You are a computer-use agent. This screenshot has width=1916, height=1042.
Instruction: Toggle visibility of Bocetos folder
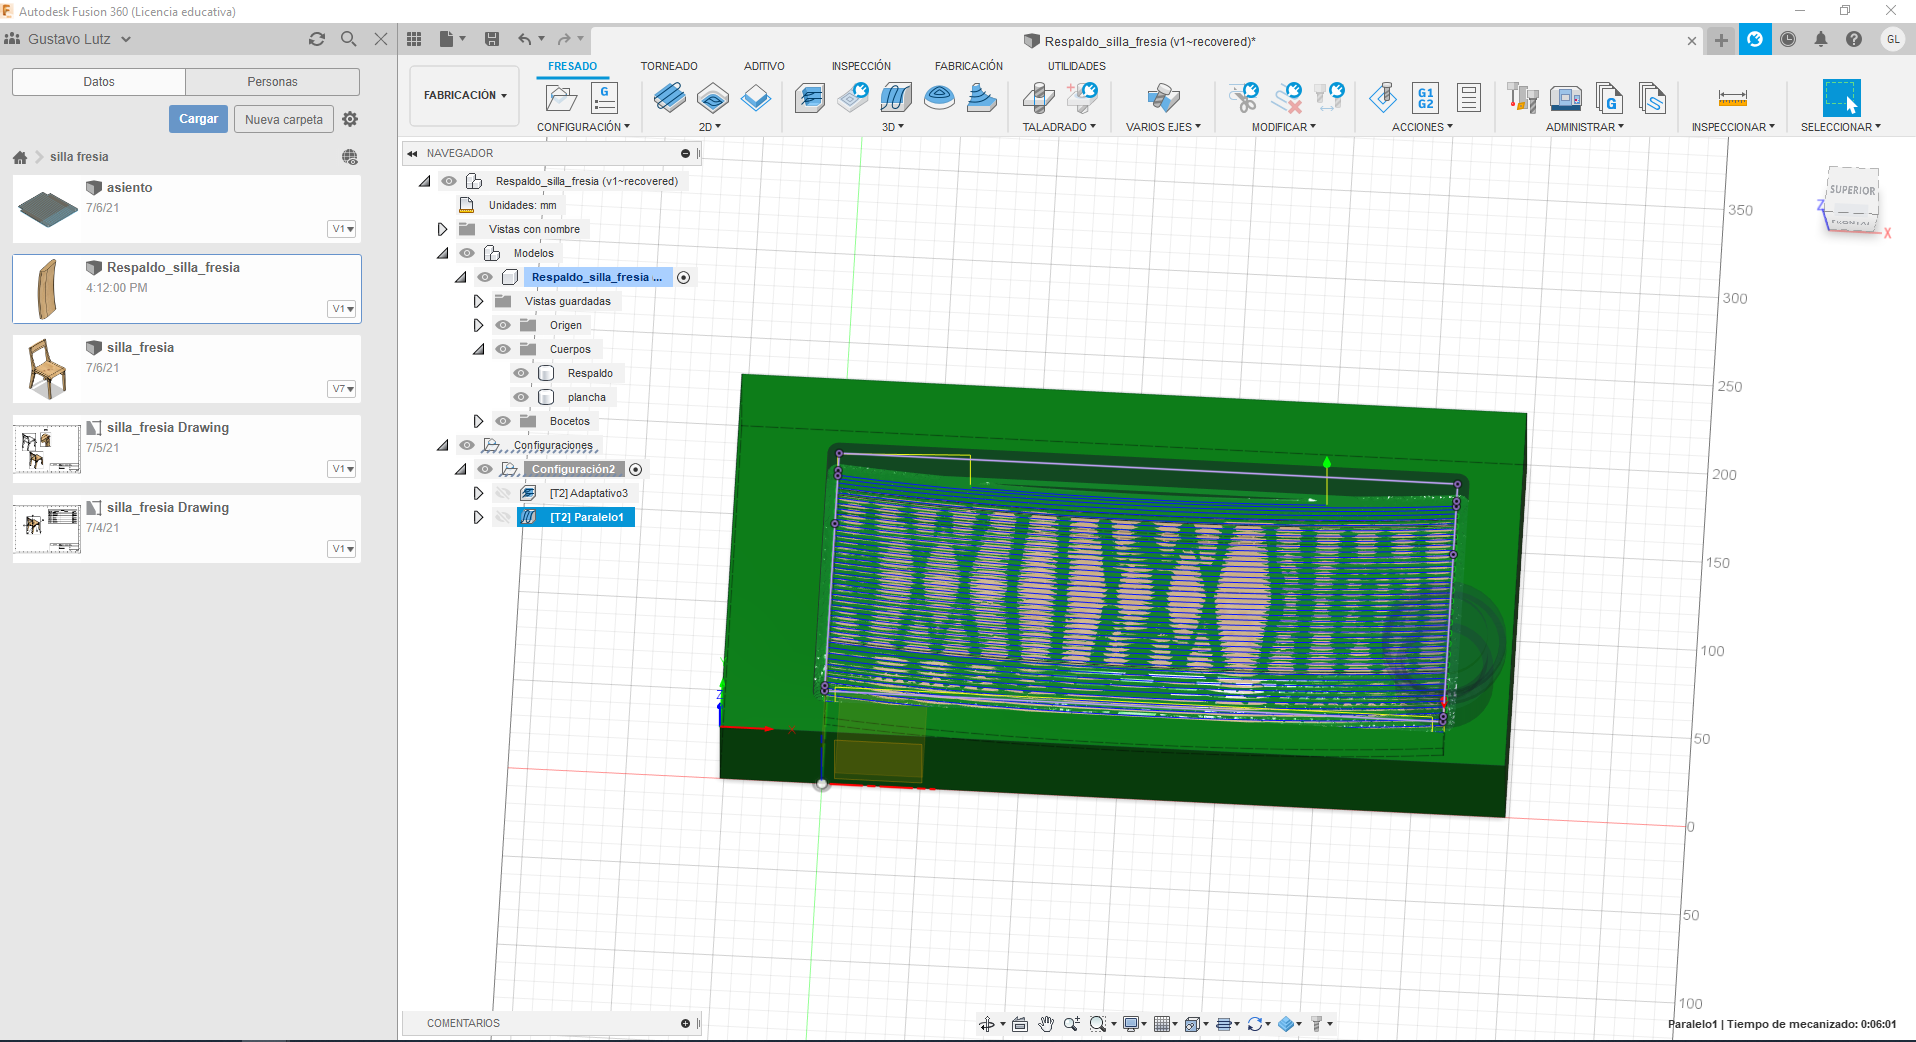(x=503, y=421)
